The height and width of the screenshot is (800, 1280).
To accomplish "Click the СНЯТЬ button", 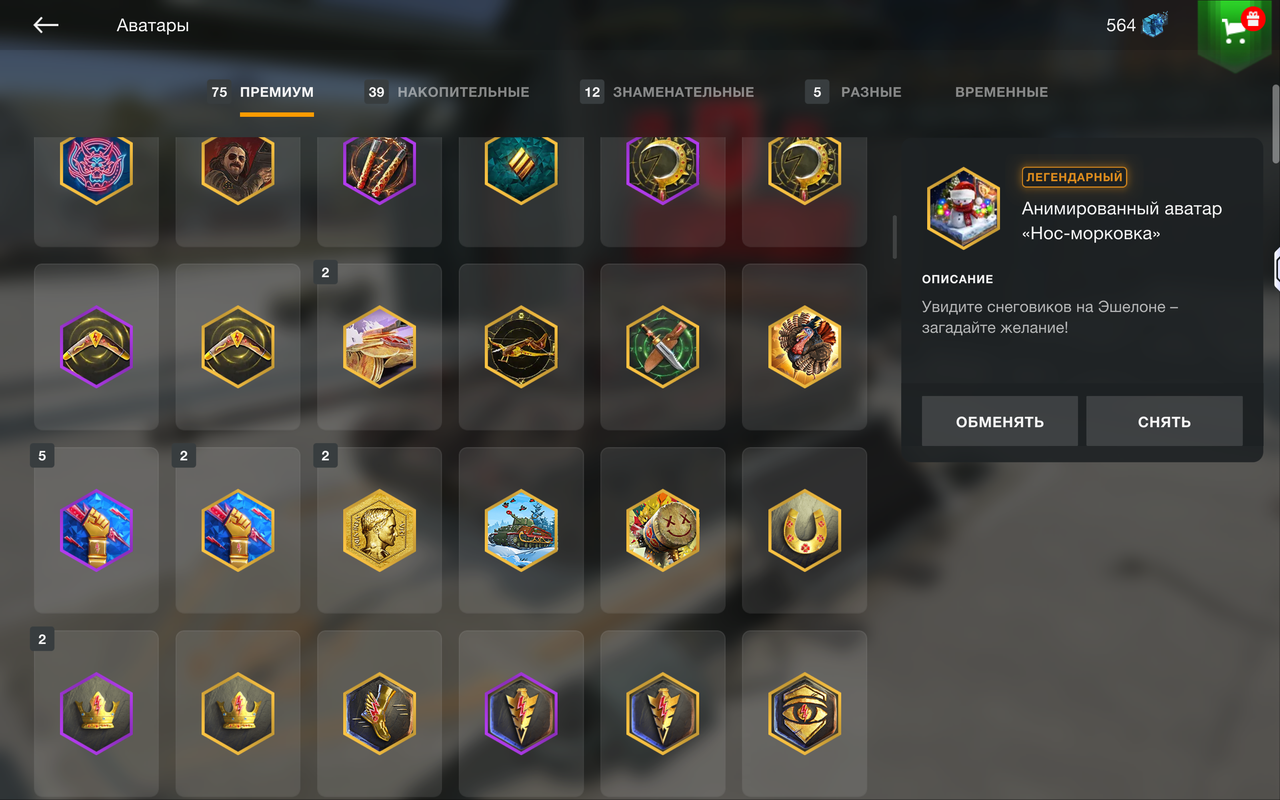I will click(x=1164, y=421).
